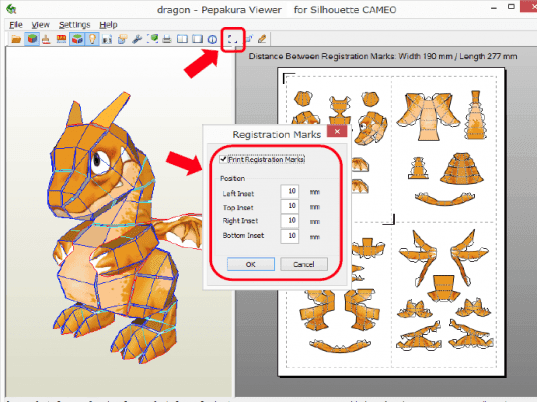Toggle the colored cube faces icon
Screen dimensions: 537x402
(x=77, y=39)
